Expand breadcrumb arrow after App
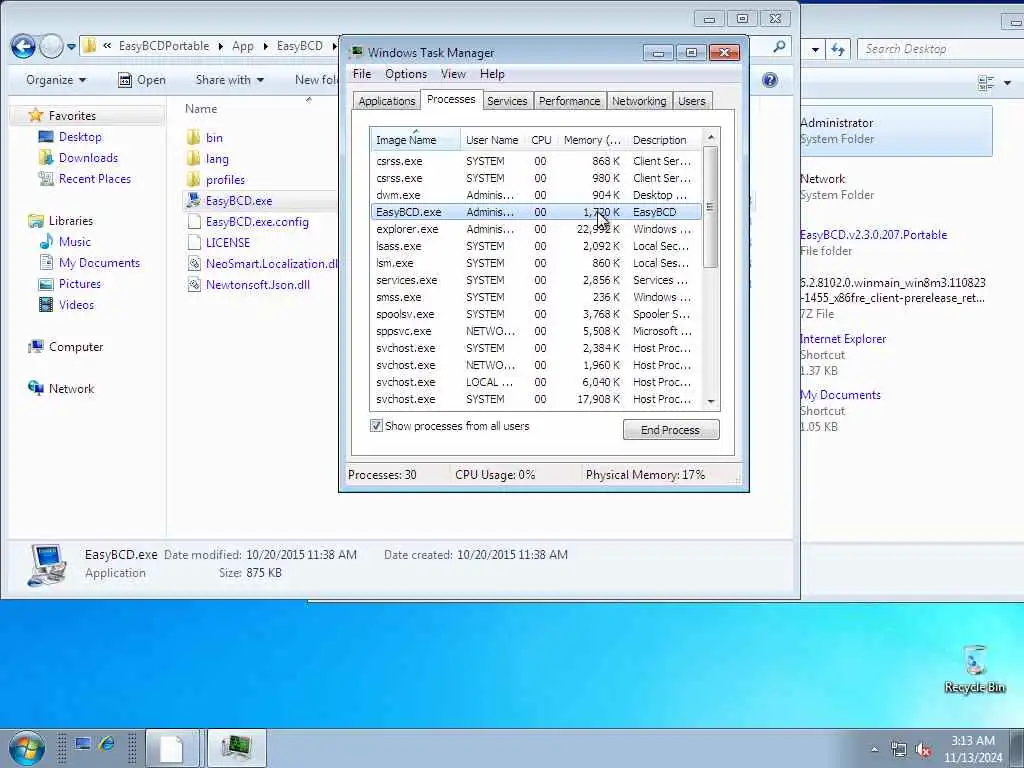 tap(266, 46)
